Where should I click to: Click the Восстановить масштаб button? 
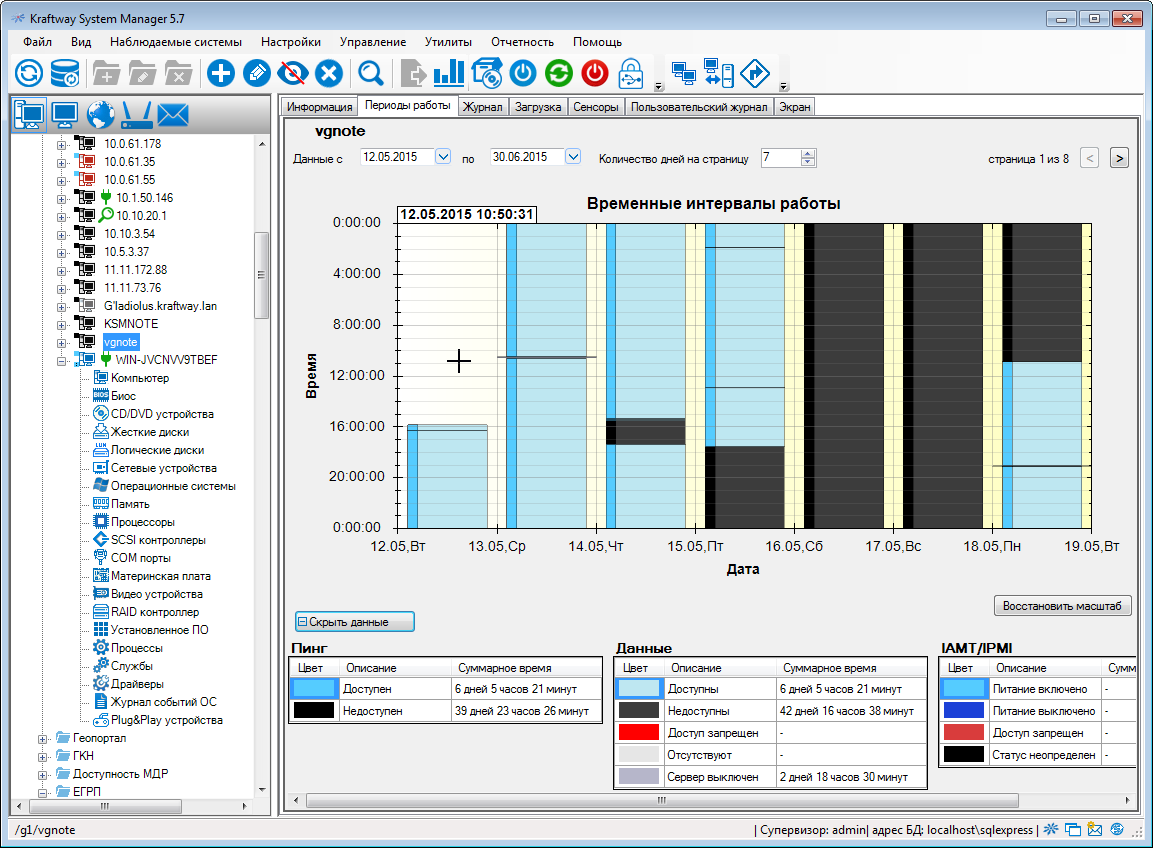pos(1062,605)
